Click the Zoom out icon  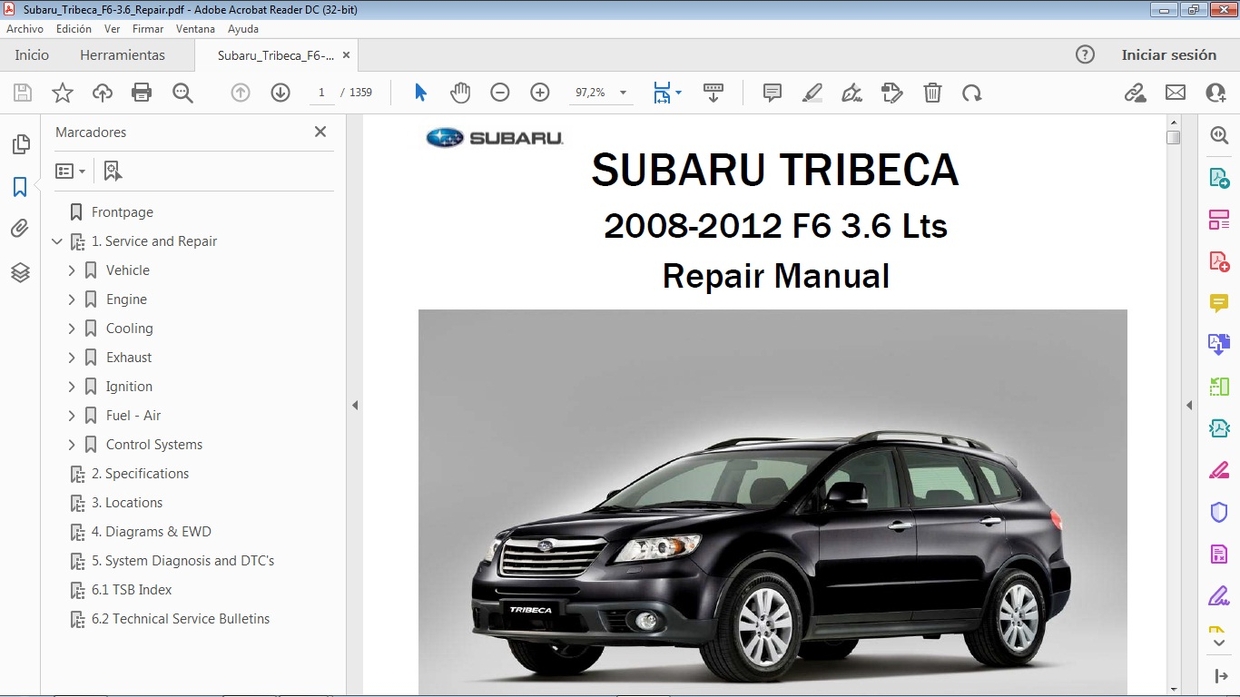point(499,92)
